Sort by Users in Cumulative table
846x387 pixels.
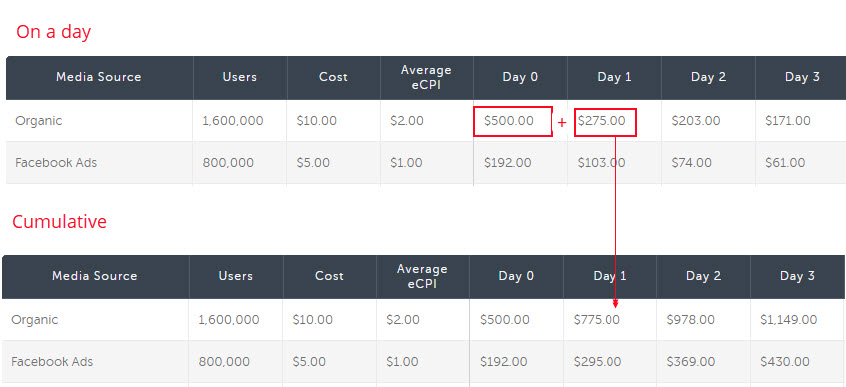[x=236, y=276]
